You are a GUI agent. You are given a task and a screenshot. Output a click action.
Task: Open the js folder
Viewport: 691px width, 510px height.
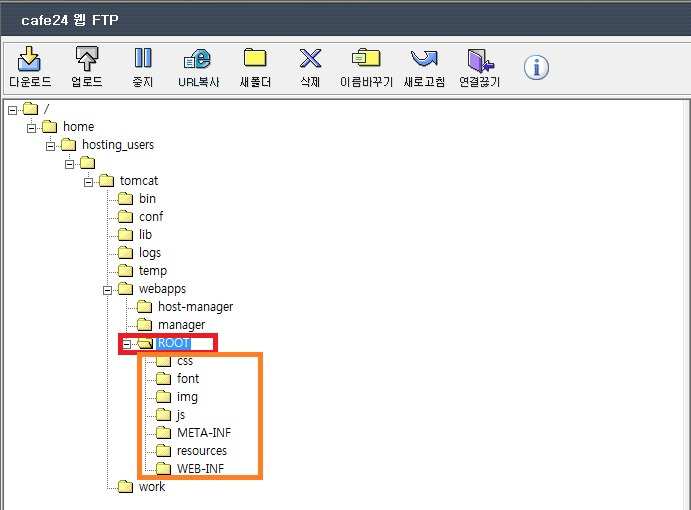point(181,415)
